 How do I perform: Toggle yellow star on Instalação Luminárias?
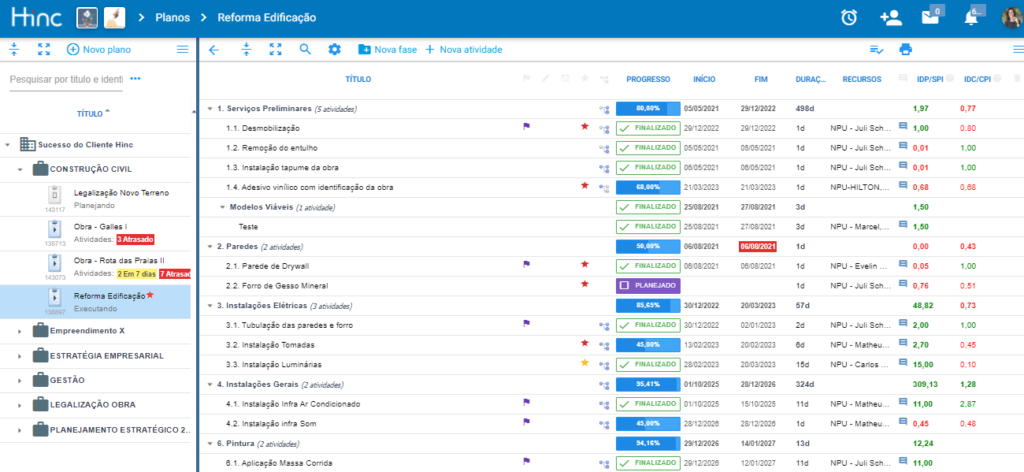(585, 363)
